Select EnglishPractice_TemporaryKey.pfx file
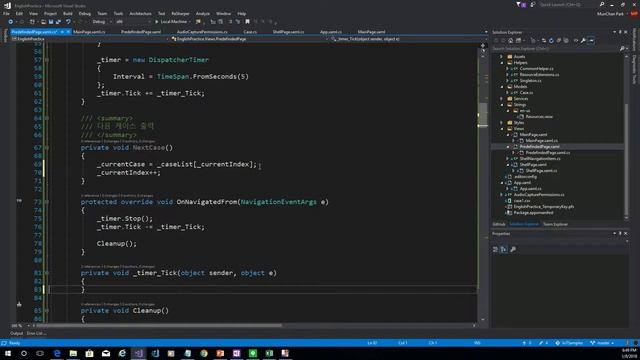640x360 pixels. (543, 207)
